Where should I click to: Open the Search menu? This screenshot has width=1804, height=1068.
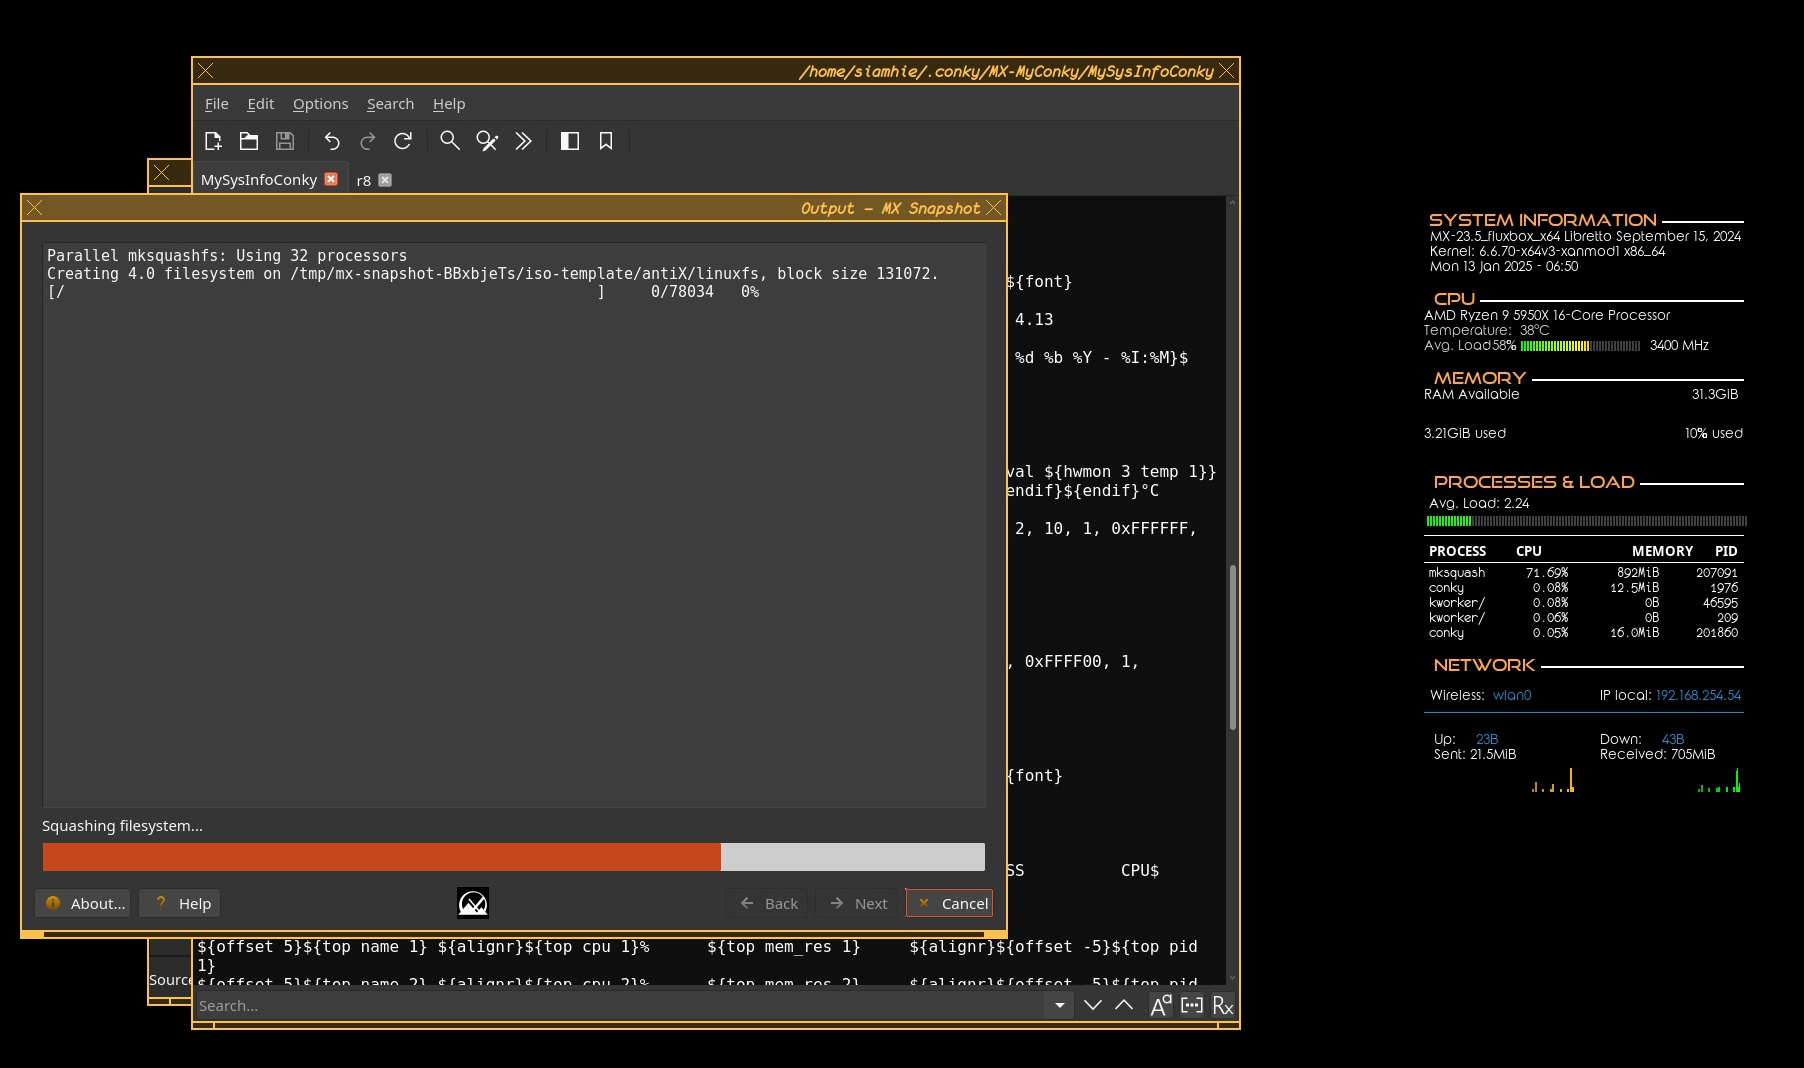click(x=390, y=104)
